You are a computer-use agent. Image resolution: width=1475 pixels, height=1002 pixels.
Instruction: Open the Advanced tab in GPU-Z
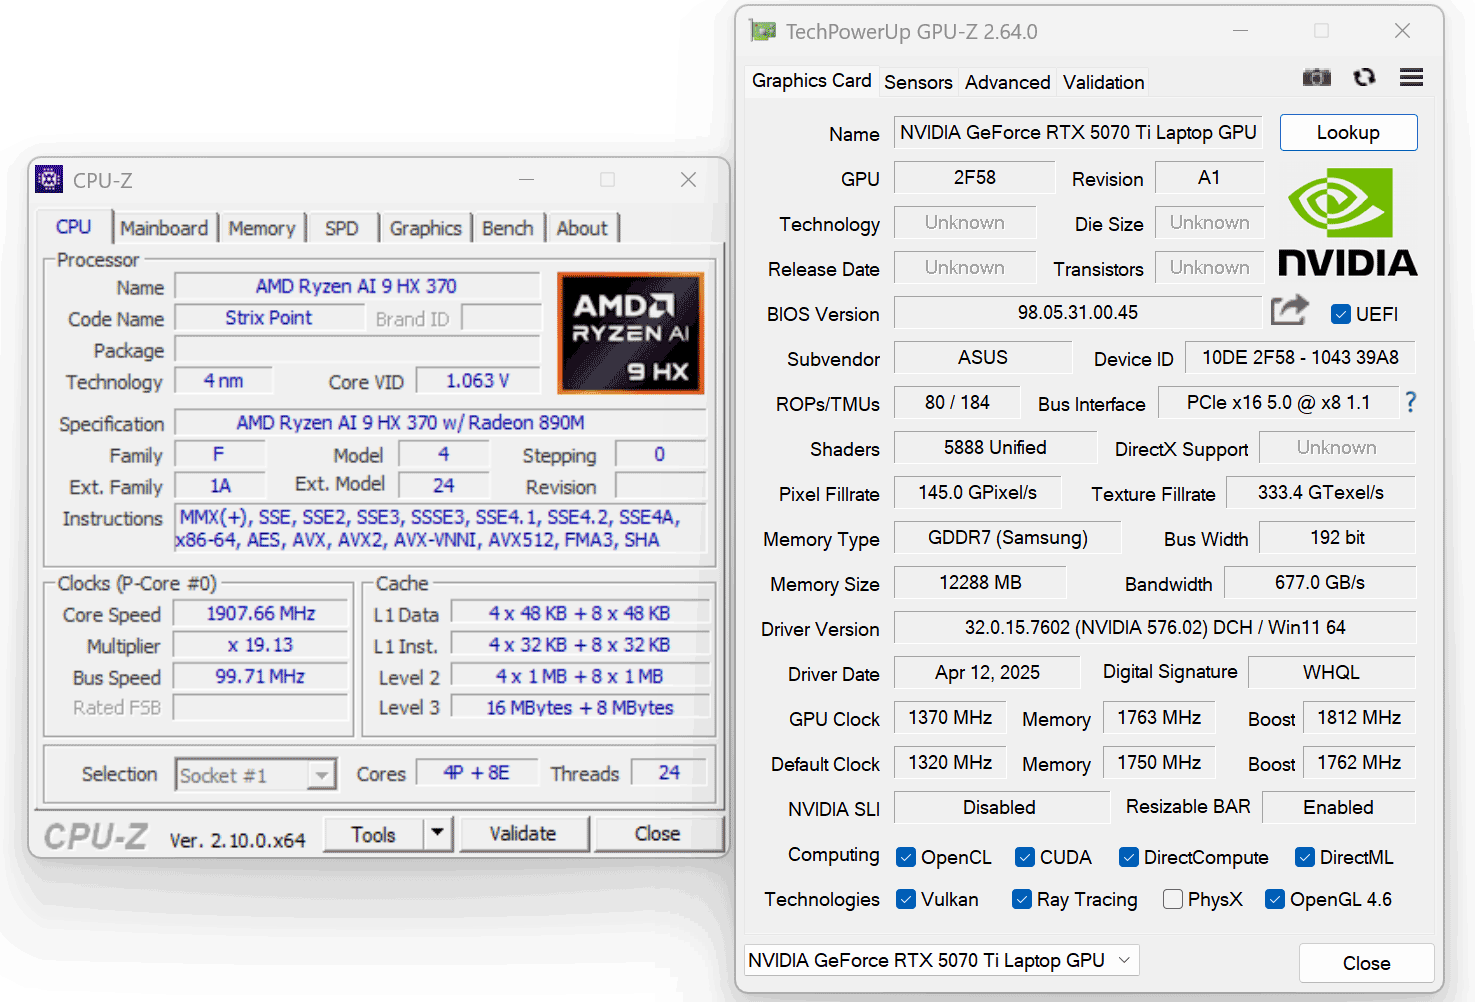pyautogui.click(x=1008, y=82)
